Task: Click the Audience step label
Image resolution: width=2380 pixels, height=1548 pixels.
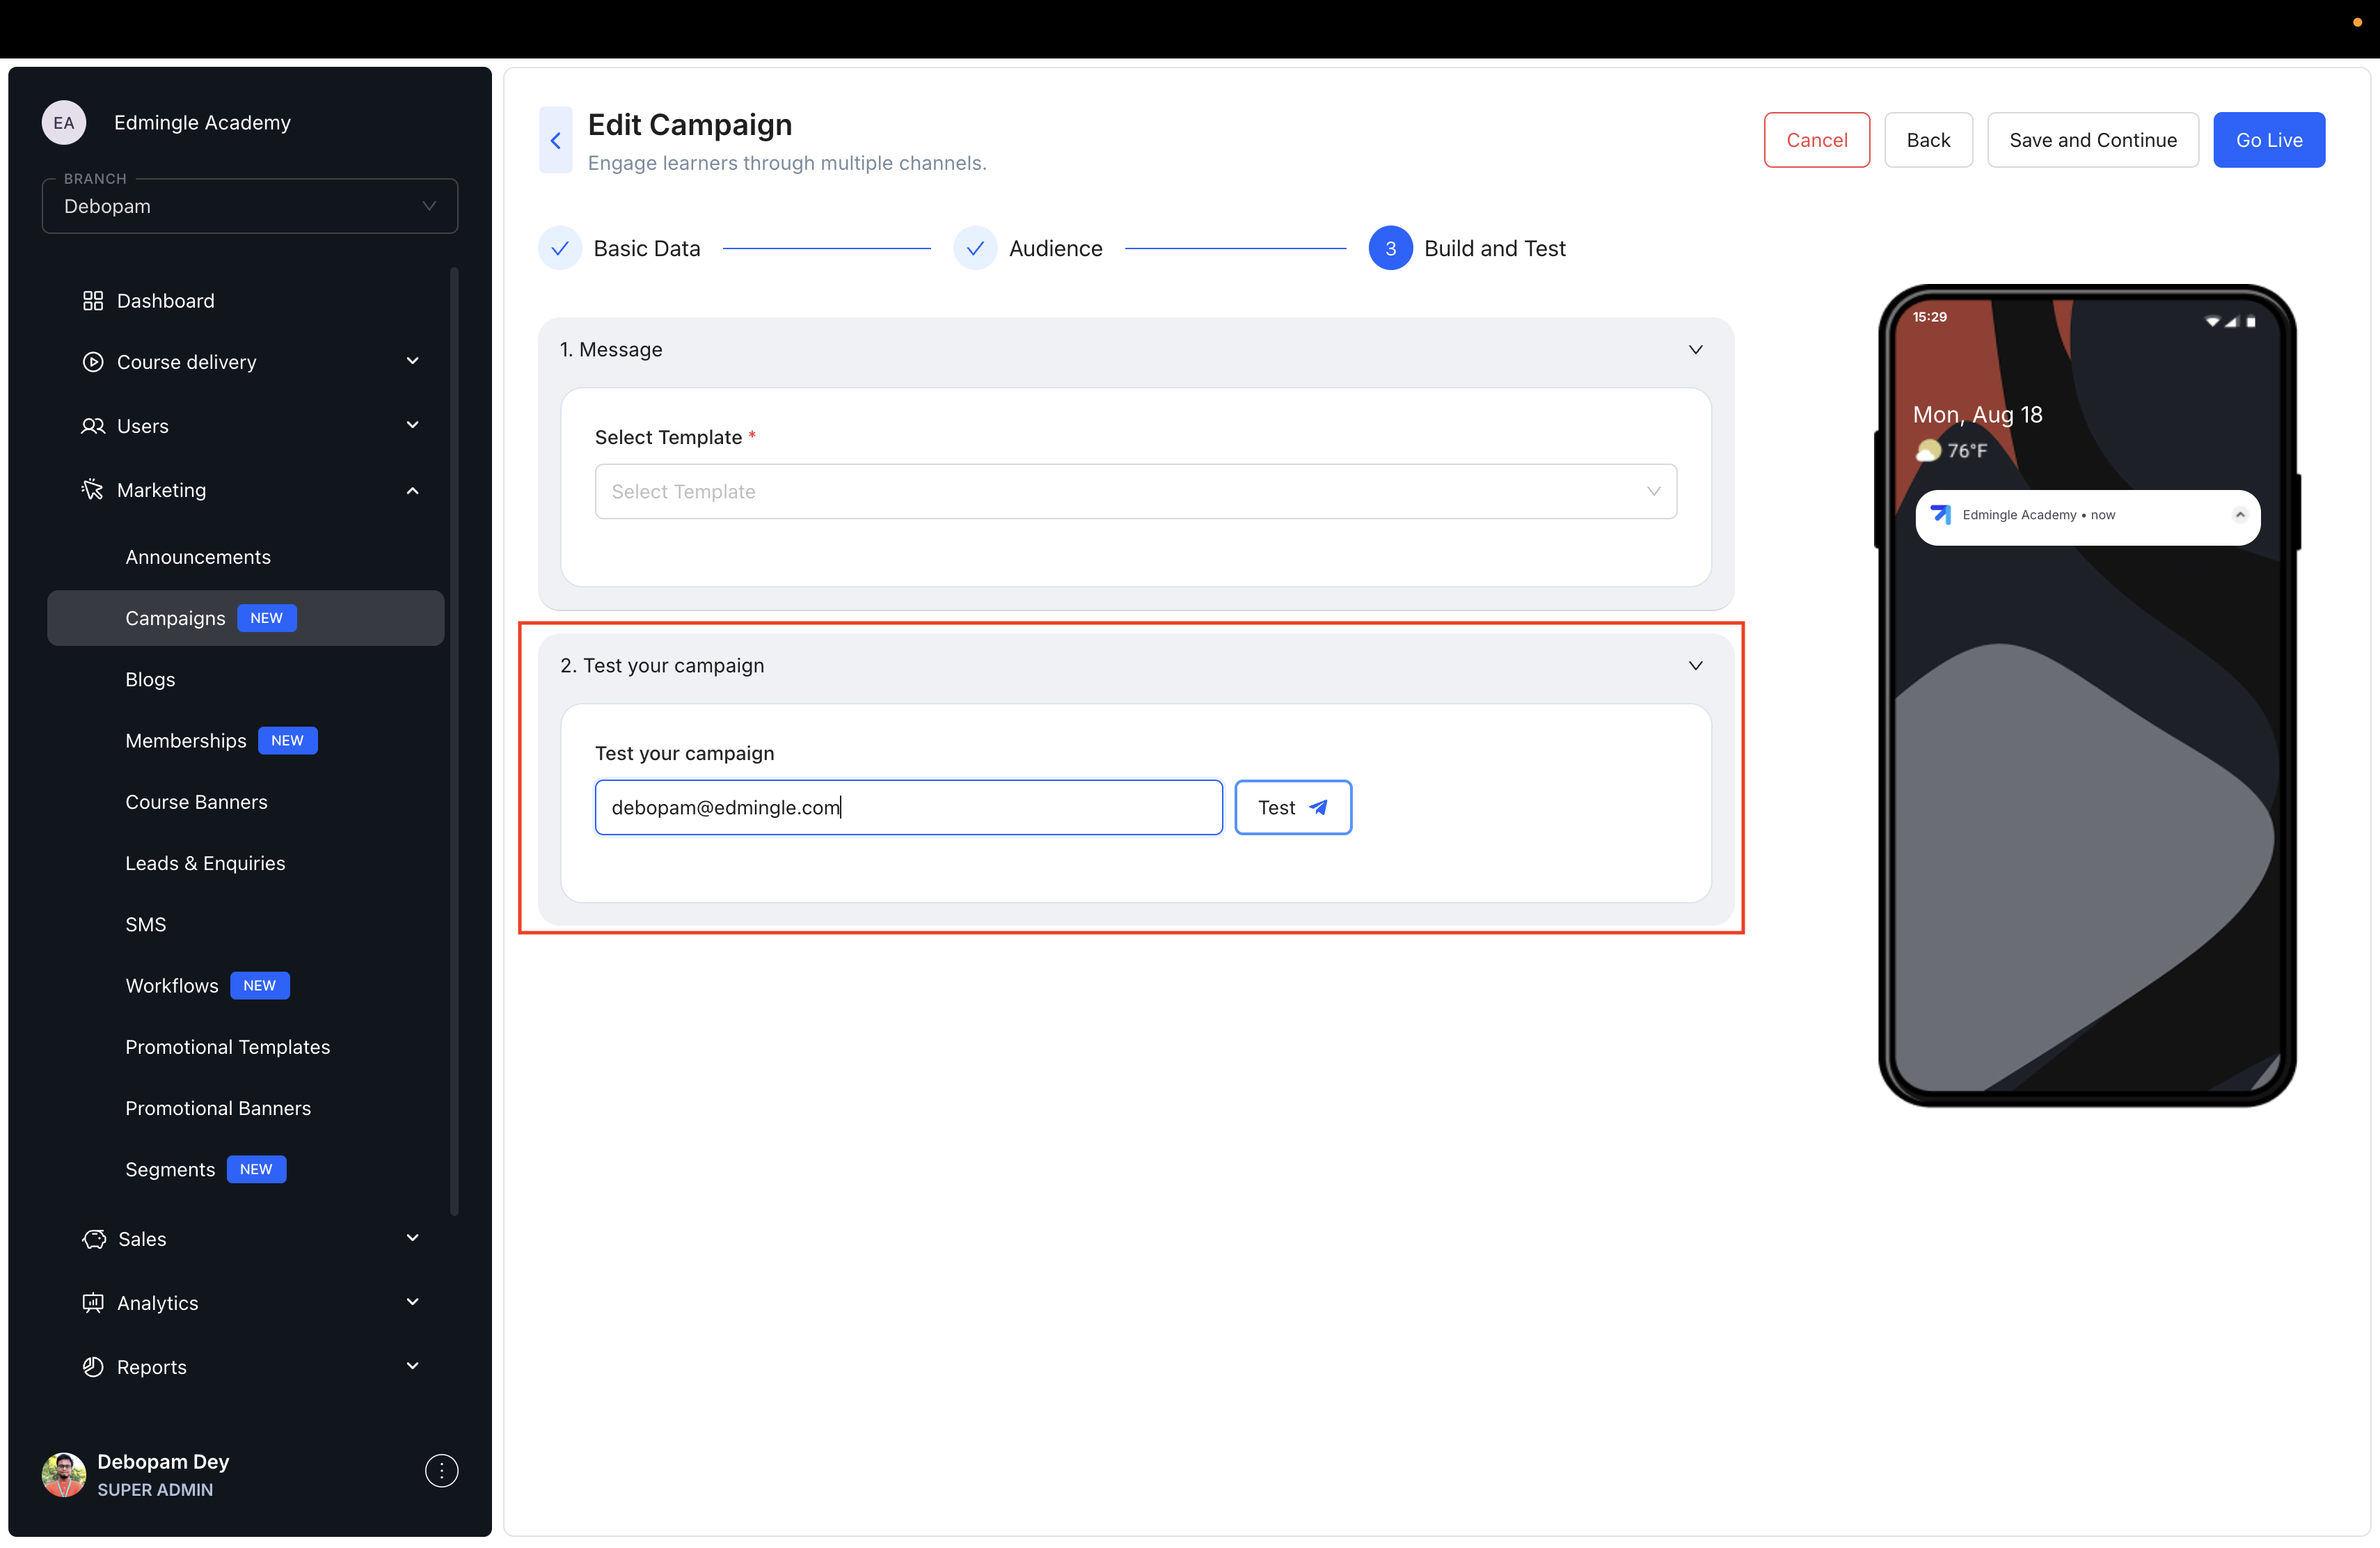Action: pos(1056,248)
